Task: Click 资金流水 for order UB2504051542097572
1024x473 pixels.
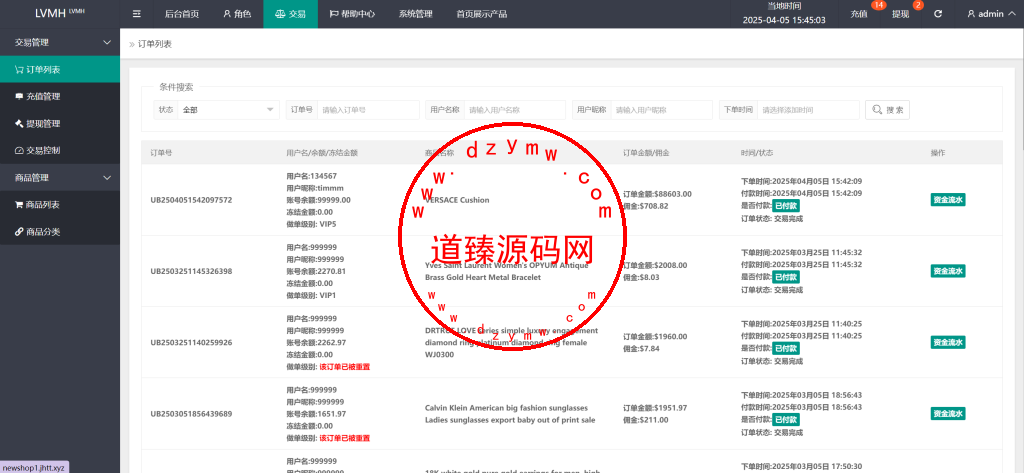Action: (x=948, y=200)
